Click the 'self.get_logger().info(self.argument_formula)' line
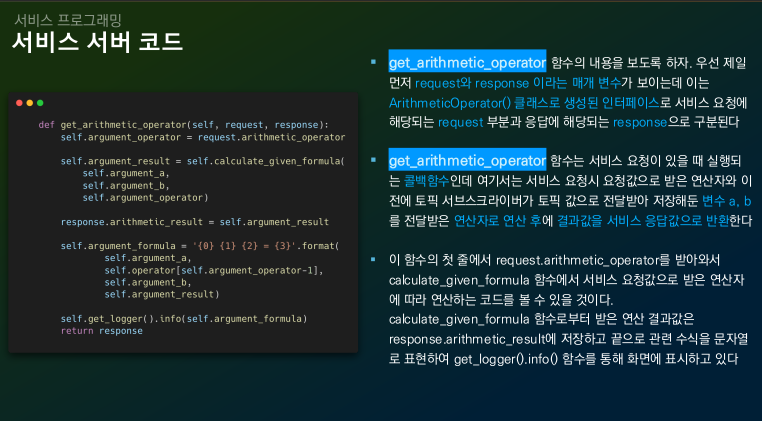The image size is (762, 421). pyautogui.click(x=184, y=319)
